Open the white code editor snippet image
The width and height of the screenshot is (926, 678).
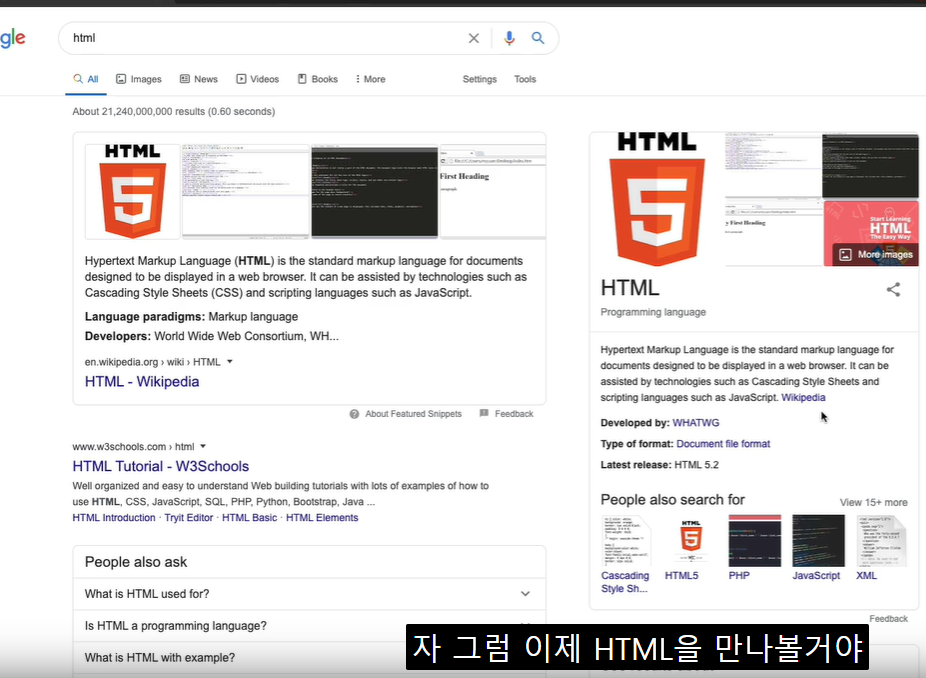(246, 192)
